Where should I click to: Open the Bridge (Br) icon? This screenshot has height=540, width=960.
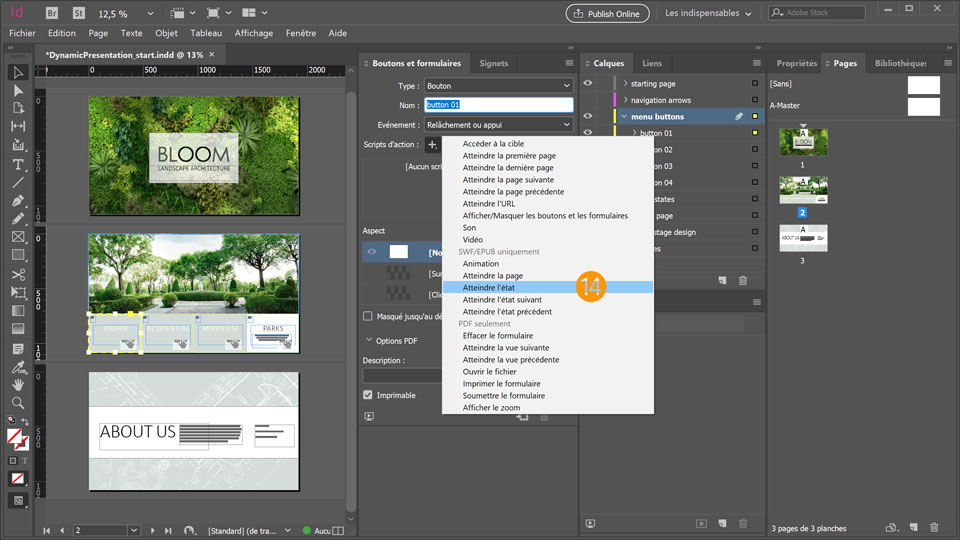(52, 14)
